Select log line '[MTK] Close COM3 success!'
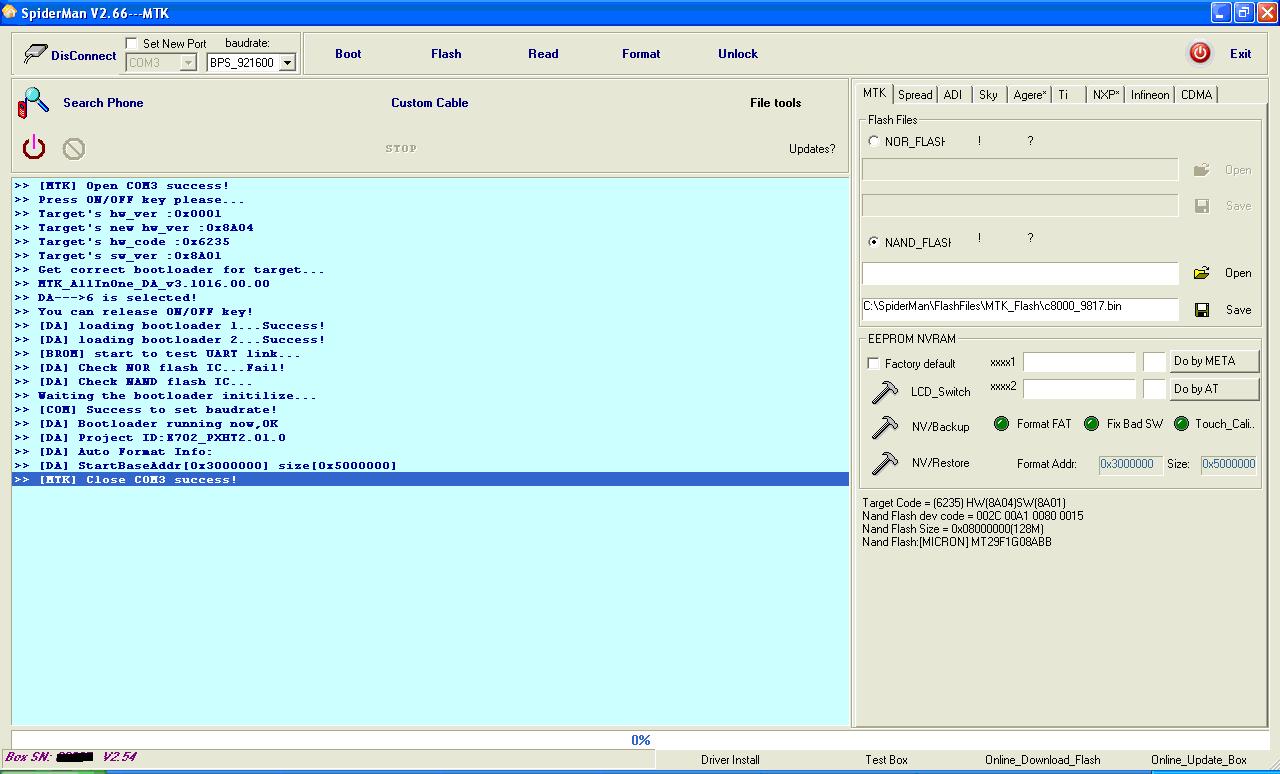The width and height of the screenshot is (1280, 774). [430, 480]
